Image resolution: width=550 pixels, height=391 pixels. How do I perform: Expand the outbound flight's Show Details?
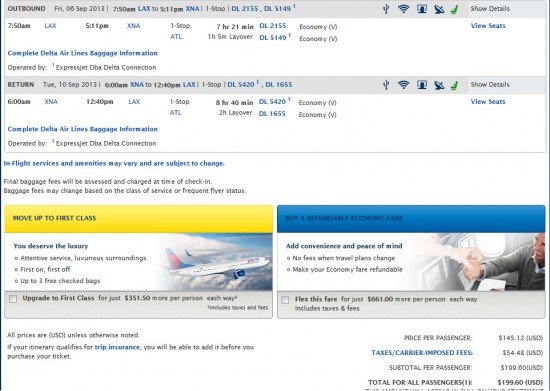490,8
